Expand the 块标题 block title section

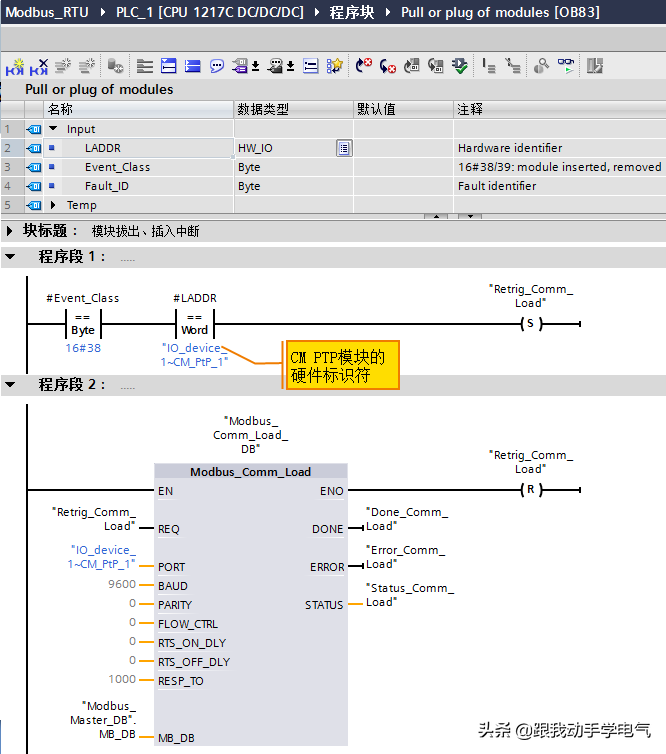(x=10, y=231)
